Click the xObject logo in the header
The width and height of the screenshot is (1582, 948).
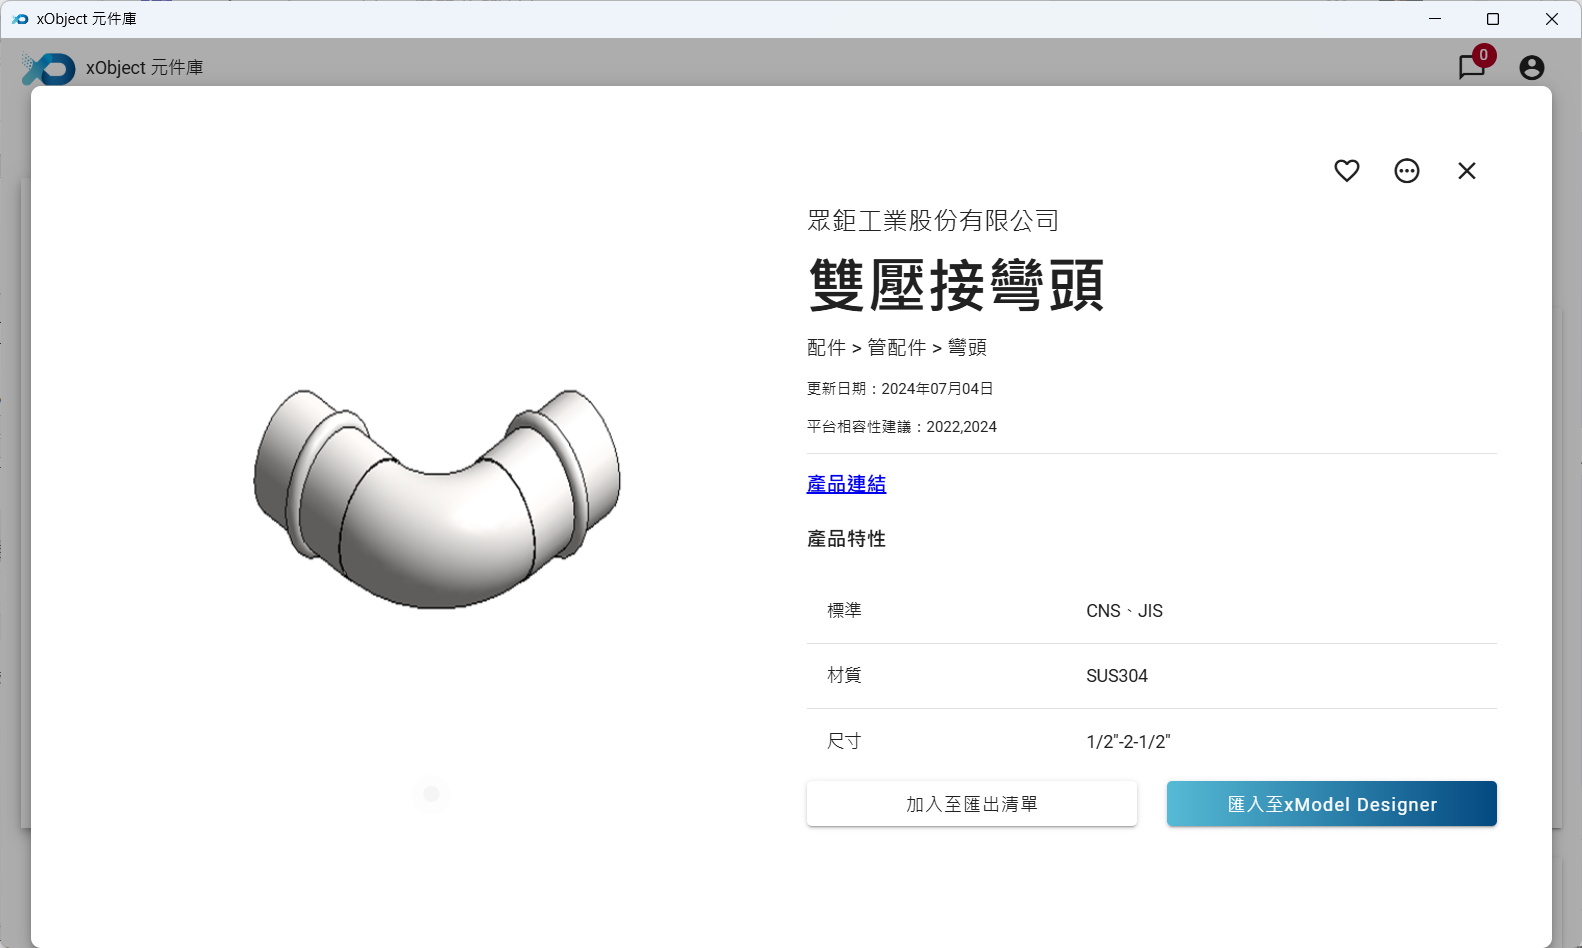pyautogui.click(x=48, y=68)
